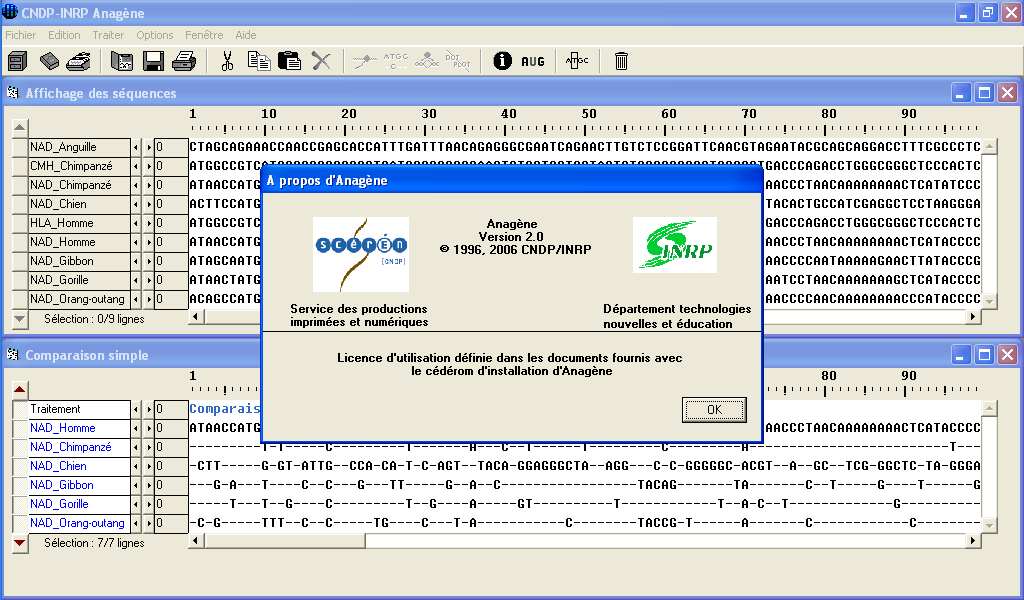The width and height of the screenshot is (1024, 600).
Task: Select the Traitement row name button
Action: 80,409
